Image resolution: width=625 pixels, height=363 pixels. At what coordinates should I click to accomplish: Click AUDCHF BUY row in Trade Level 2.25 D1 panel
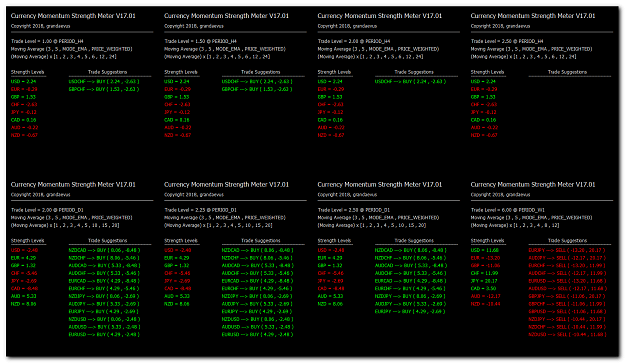[257, 273]
